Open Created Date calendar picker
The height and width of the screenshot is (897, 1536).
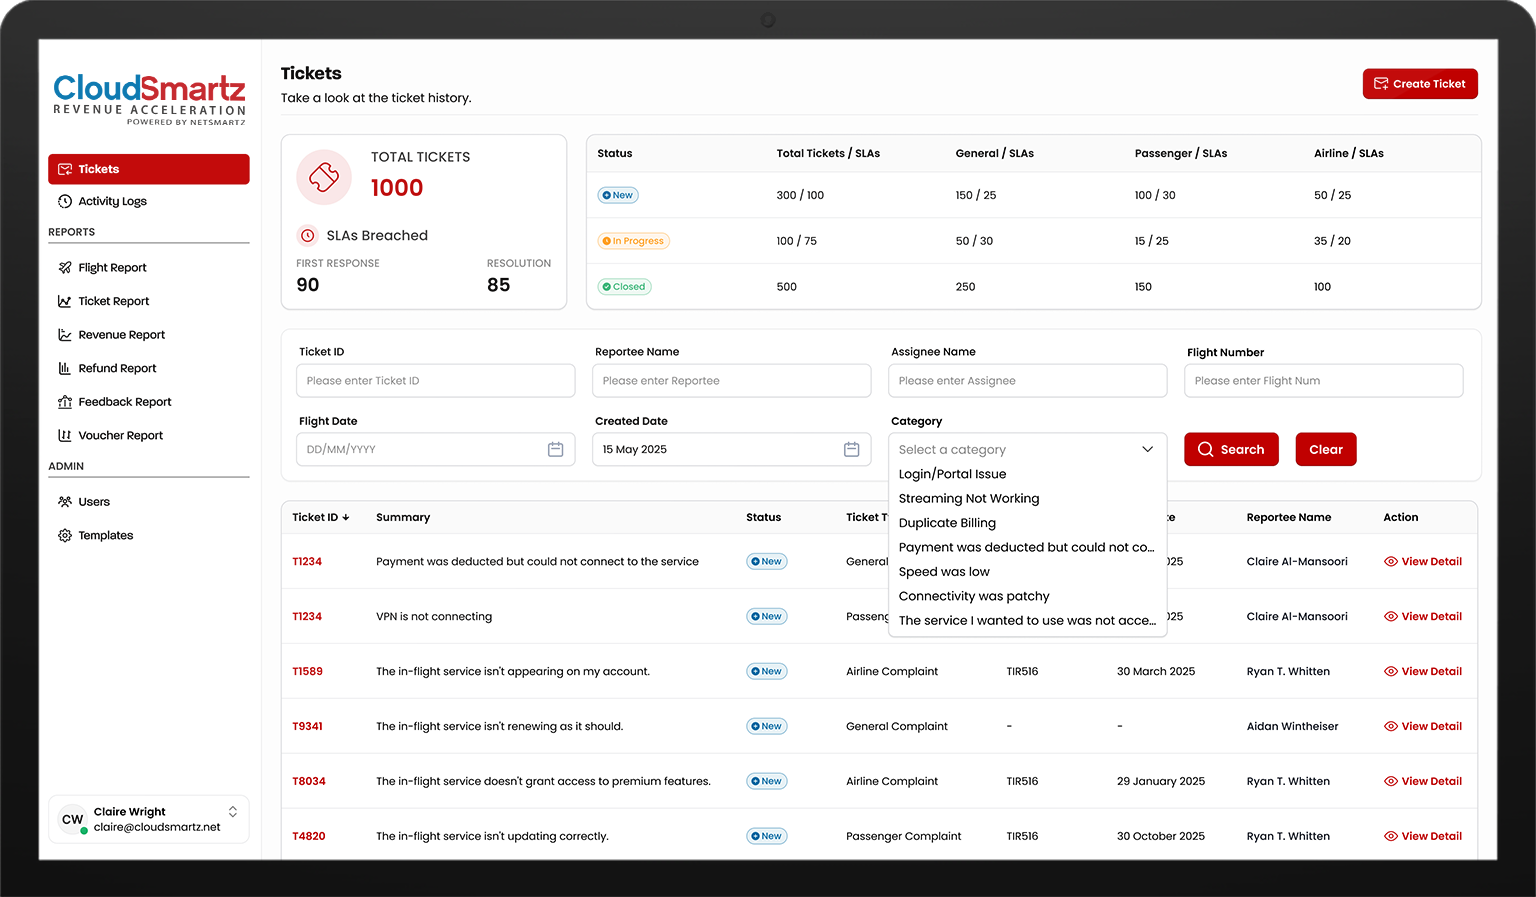pyautogui.click(x=851, y=450)
